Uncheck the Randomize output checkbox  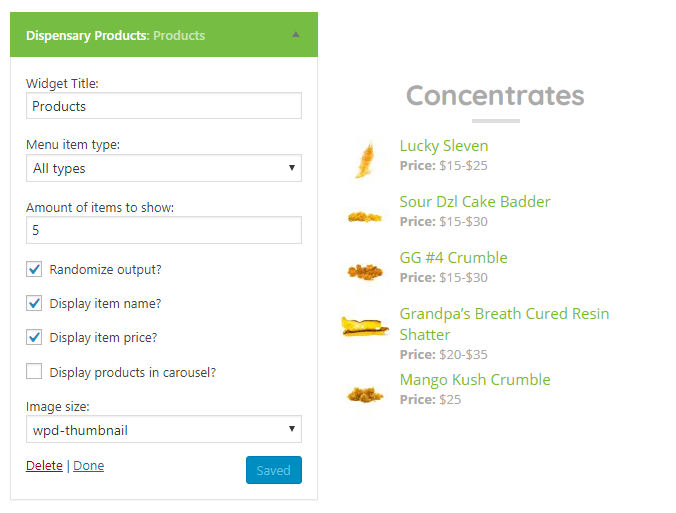pyautogui.click(x=34, y=269)
